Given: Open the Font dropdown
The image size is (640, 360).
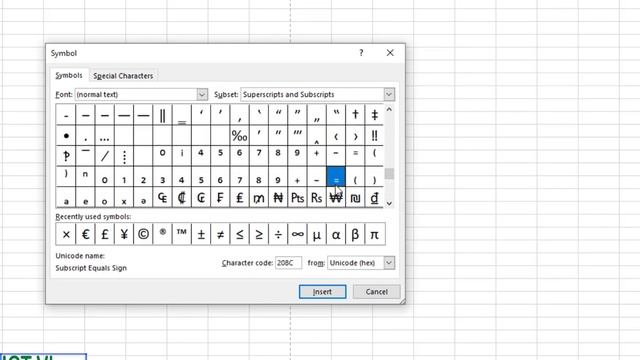Looking at the screenshot, I should click(x=202, y=94).
